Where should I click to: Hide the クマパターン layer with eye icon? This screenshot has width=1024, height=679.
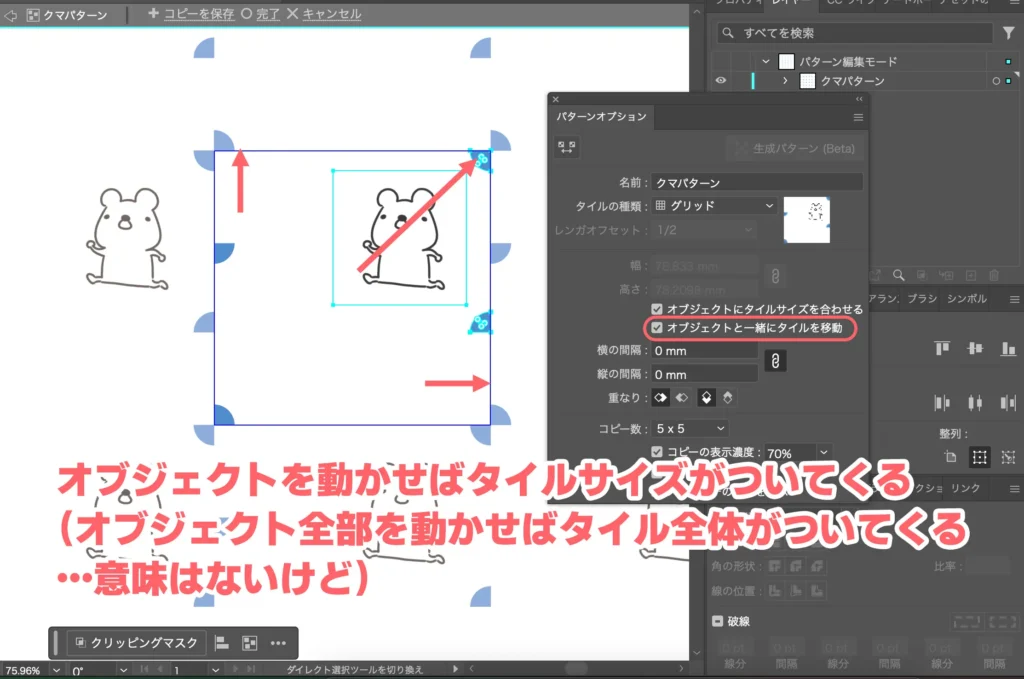720,81
